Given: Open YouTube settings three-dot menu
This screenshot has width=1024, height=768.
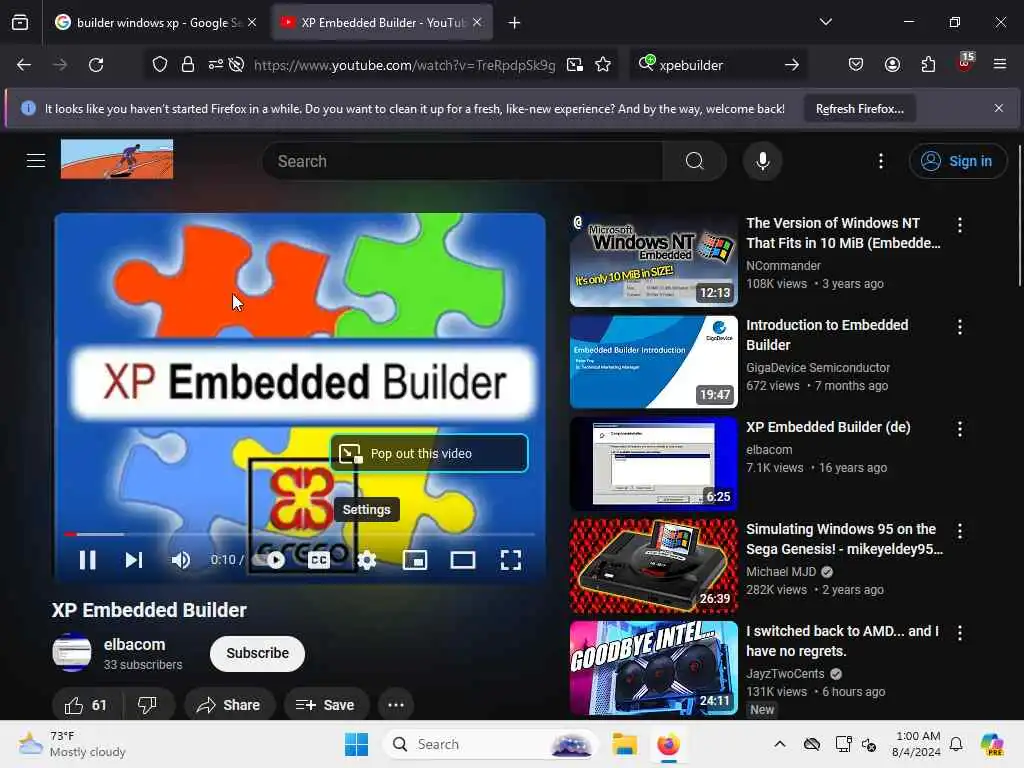Looking at the screenshot, I should [x=881, y=161].
